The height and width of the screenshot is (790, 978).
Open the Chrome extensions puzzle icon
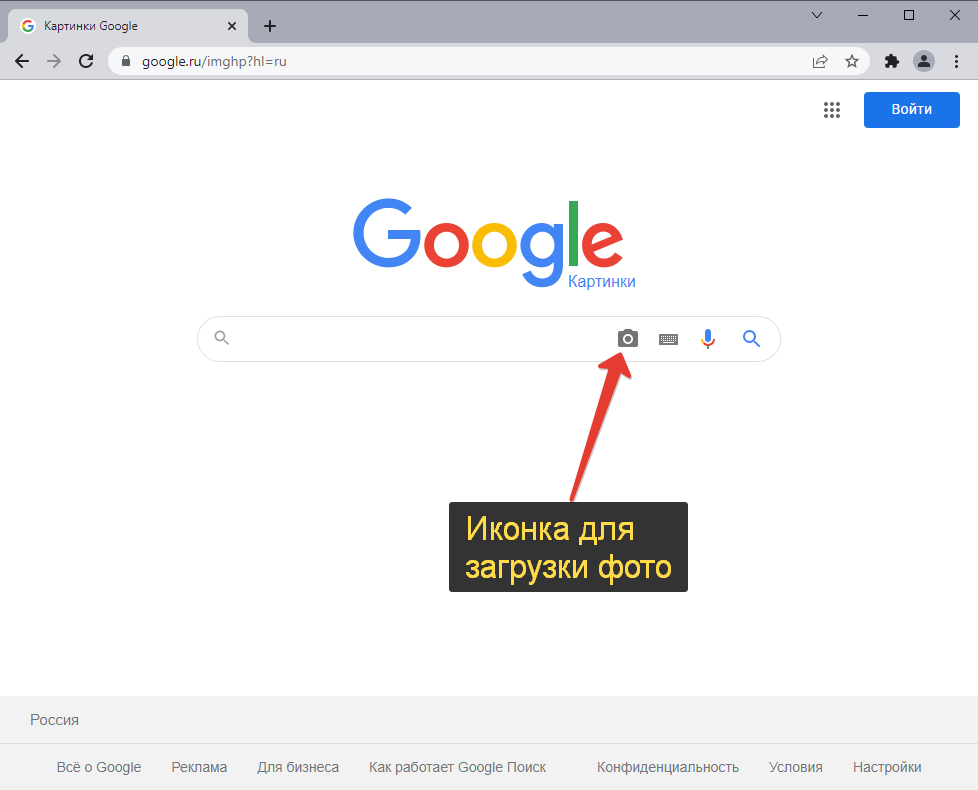coord(892,61)
